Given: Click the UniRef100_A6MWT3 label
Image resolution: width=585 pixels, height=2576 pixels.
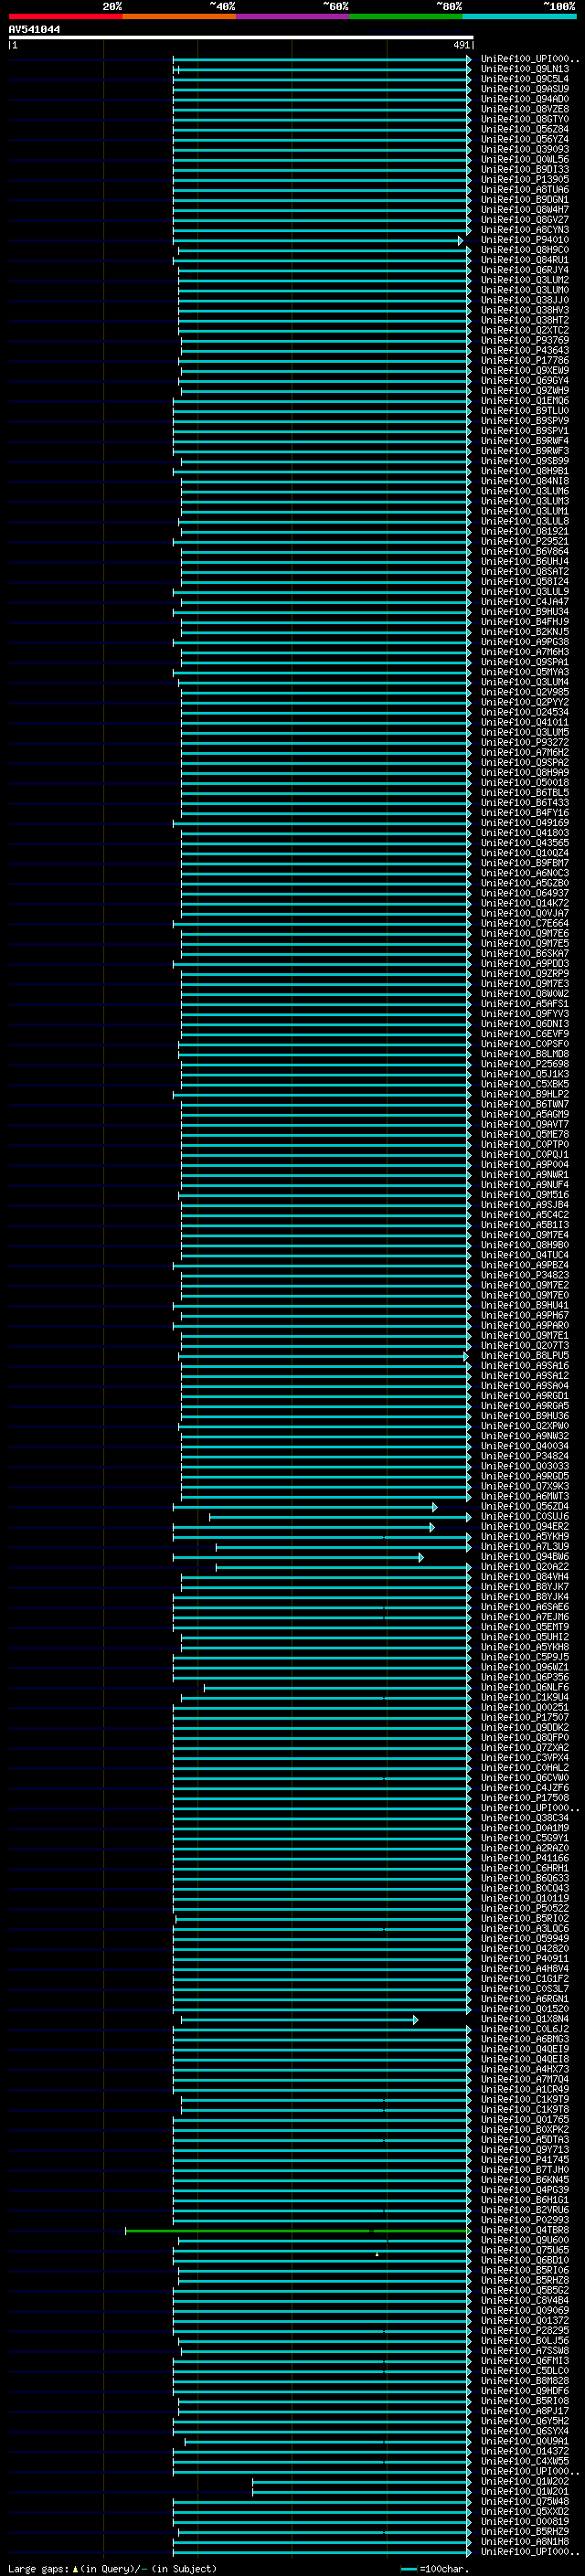Looking at the screenshot, I should pyautogui.click(x=524, y=1496).
